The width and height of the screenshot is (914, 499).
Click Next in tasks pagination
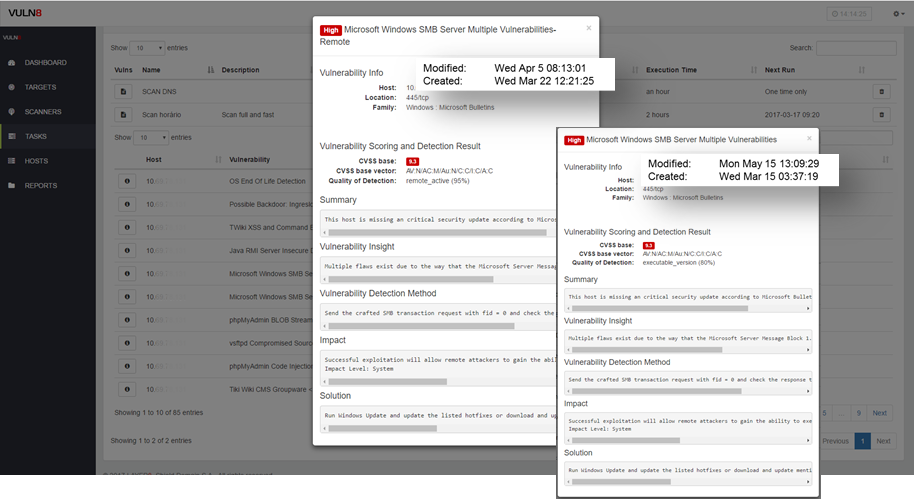point(883,441)
